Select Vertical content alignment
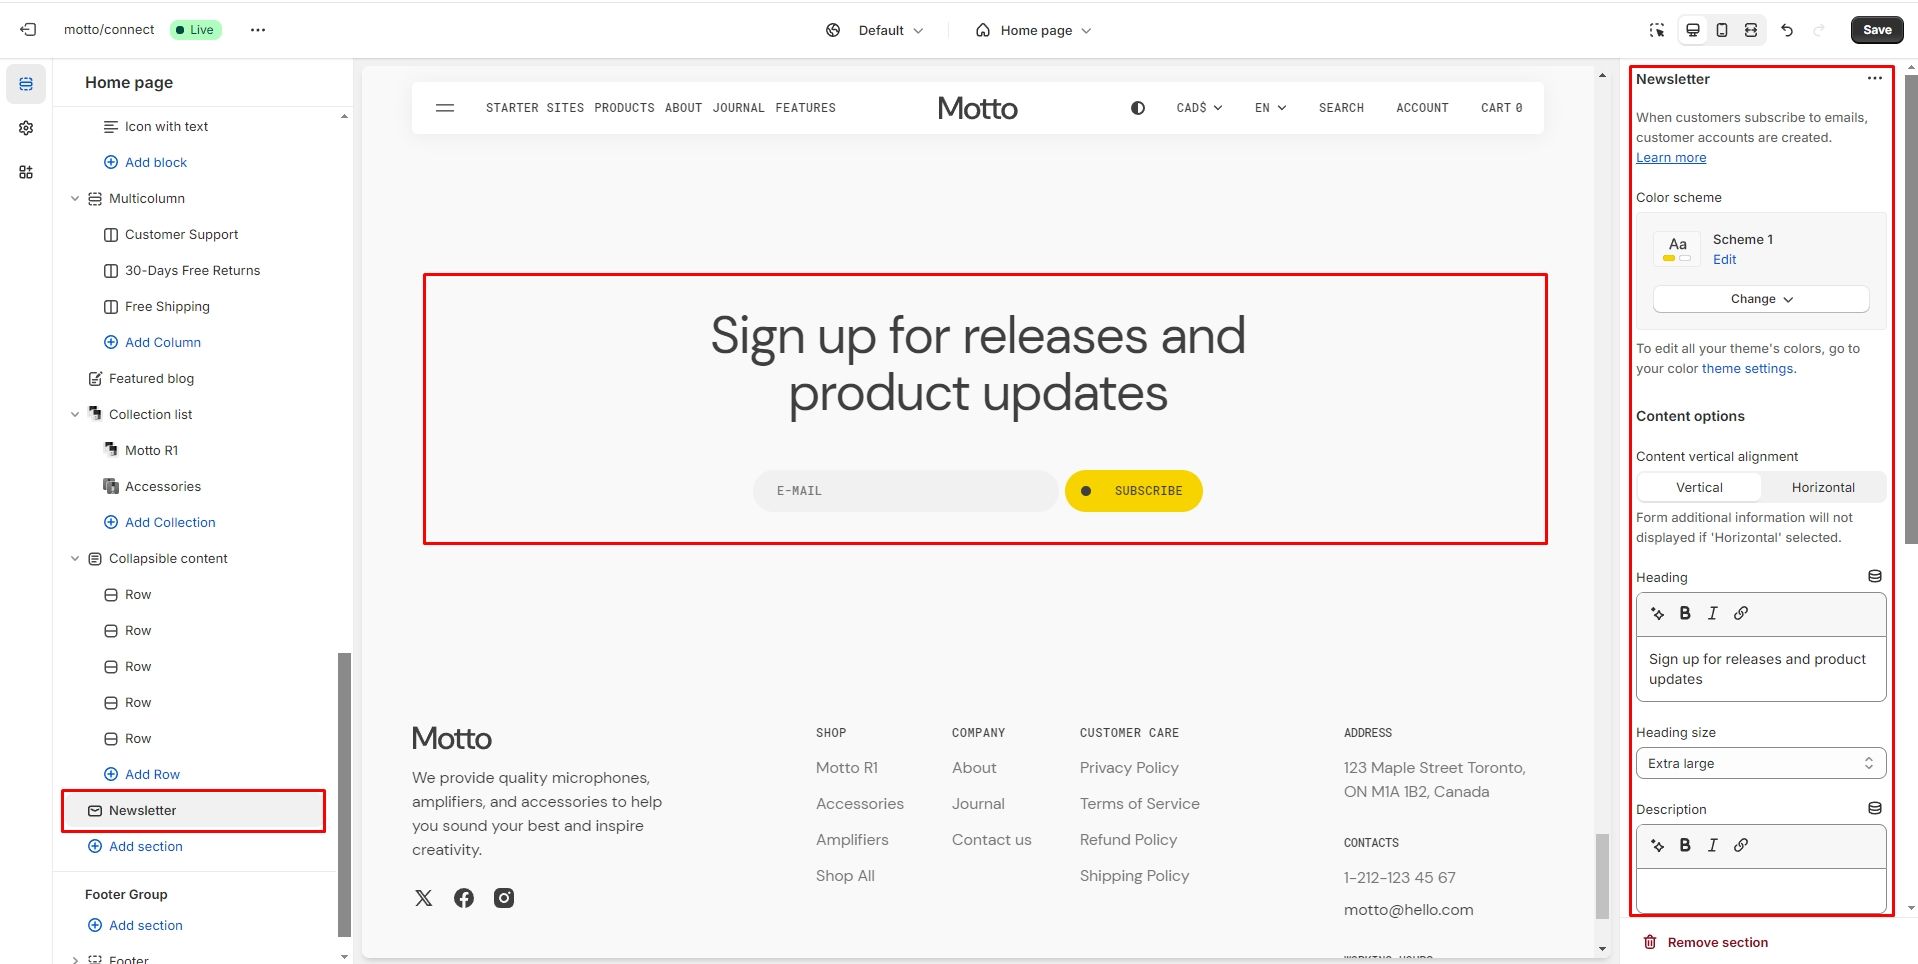The height and width of the screenshot is (964, 1918). pos(1699,487)
